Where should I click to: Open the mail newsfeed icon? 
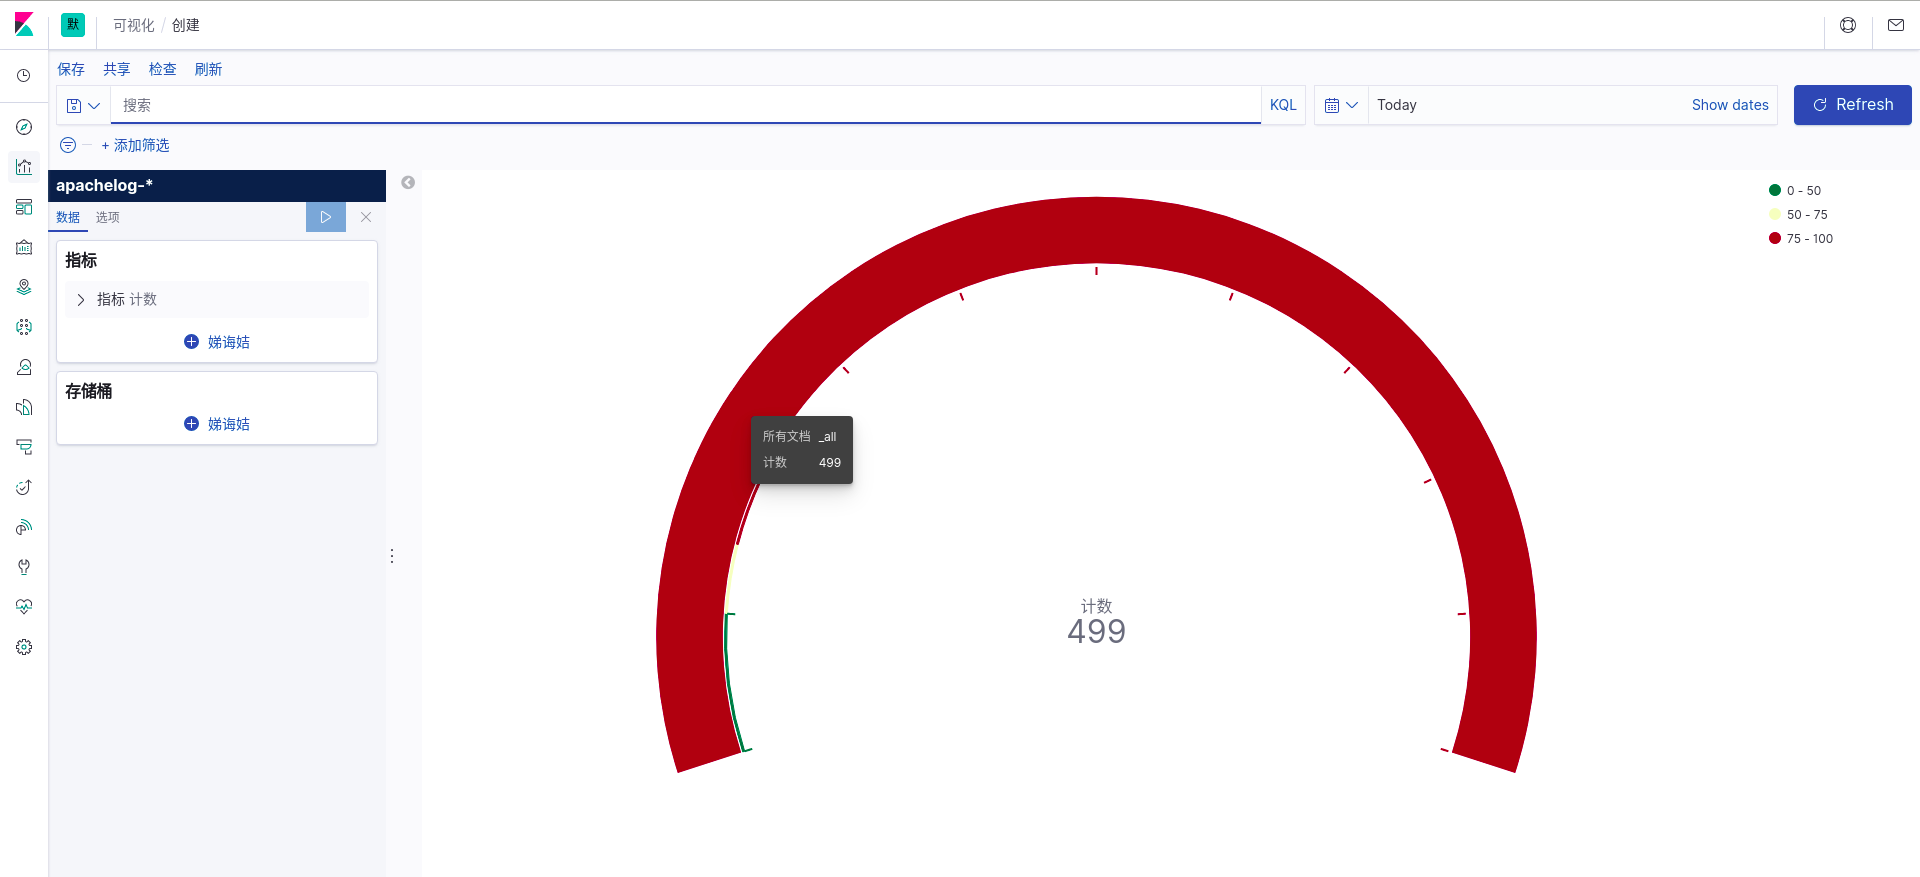[1896, 25]
